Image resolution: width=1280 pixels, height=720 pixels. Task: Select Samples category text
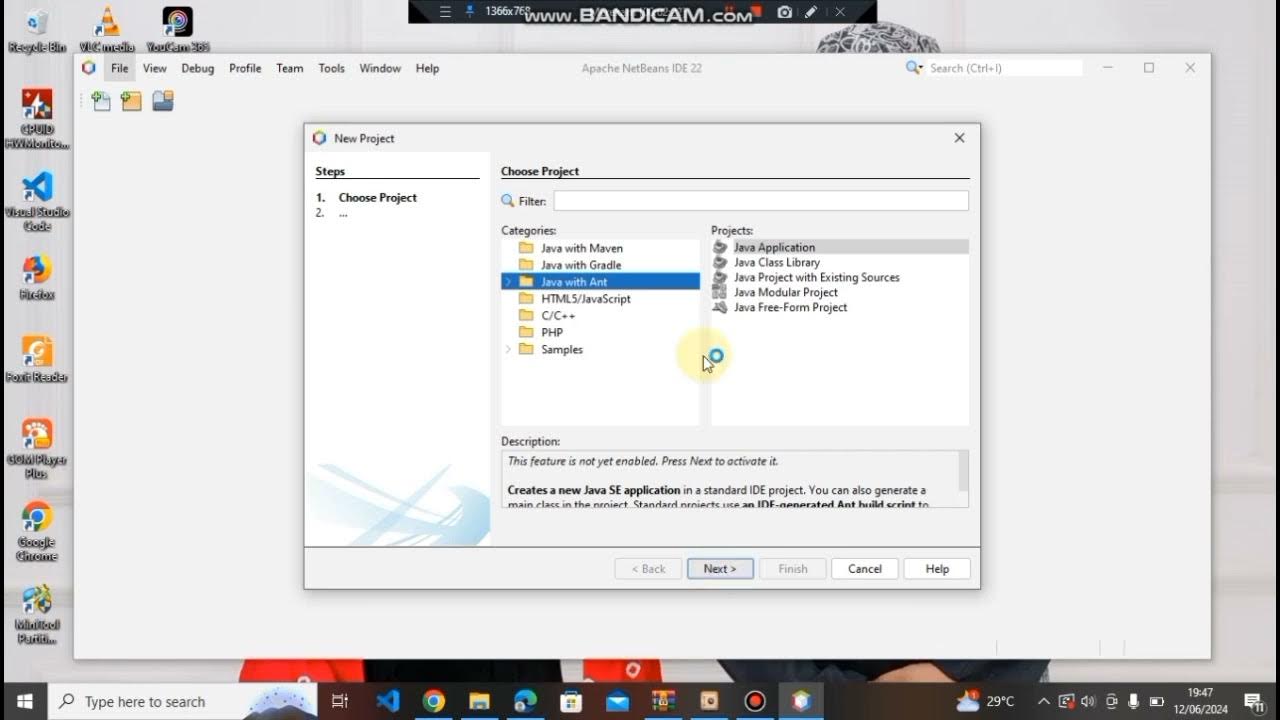tap(562, 349)
